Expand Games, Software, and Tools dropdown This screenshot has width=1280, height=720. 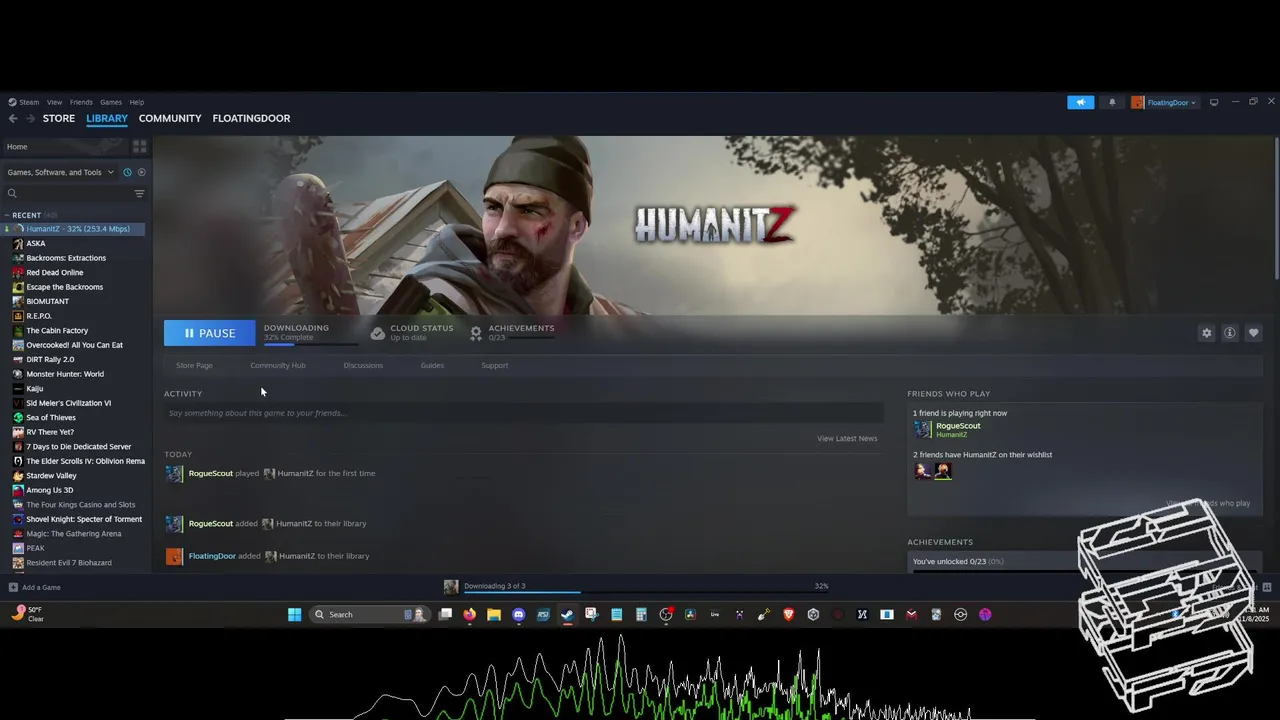(x=60, y=172)
